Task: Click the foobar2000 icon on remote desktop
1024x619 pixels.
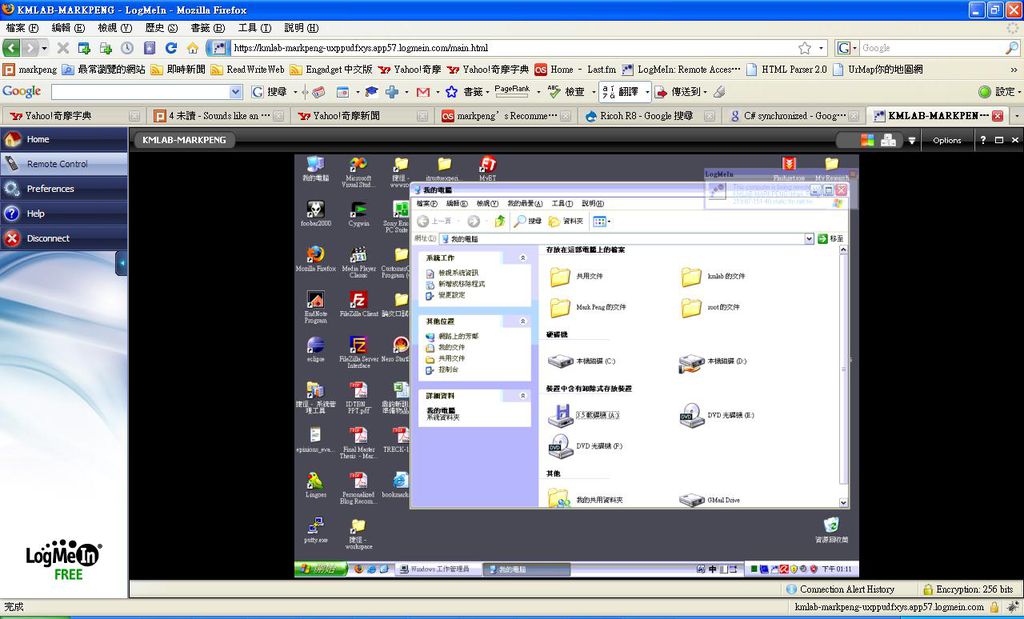Action: point(315,213)
